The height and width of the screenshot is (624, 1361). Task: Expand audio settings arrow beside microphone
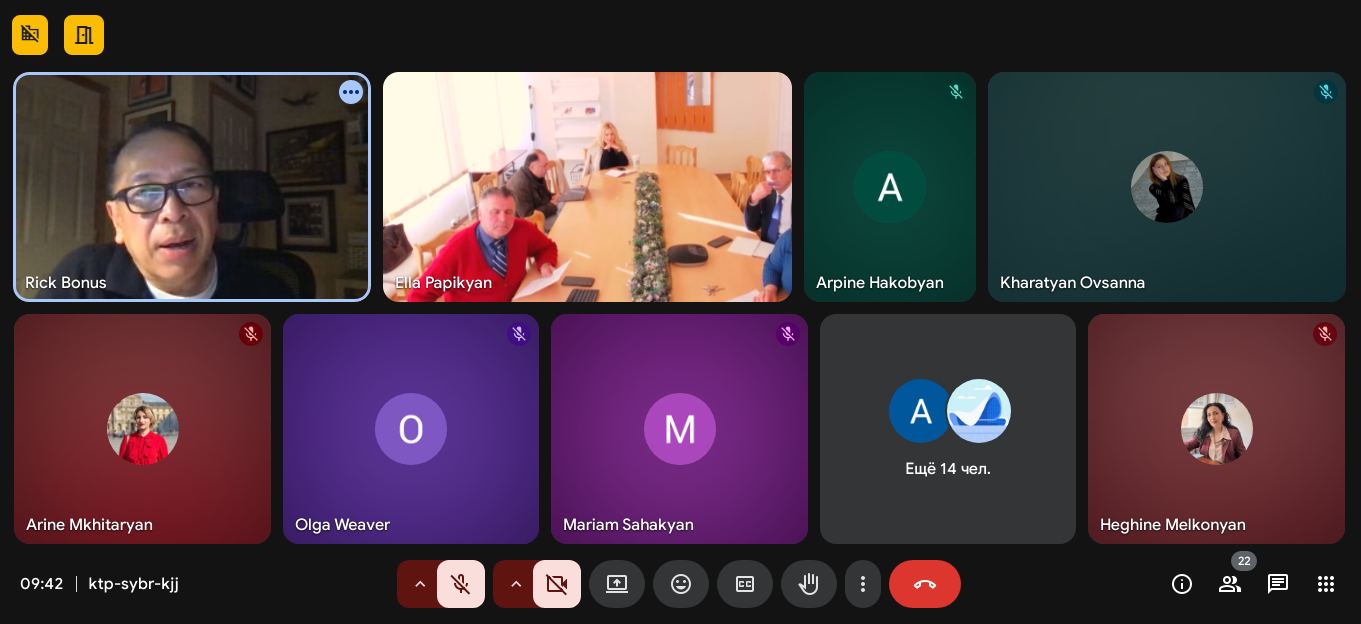point(419,584)
